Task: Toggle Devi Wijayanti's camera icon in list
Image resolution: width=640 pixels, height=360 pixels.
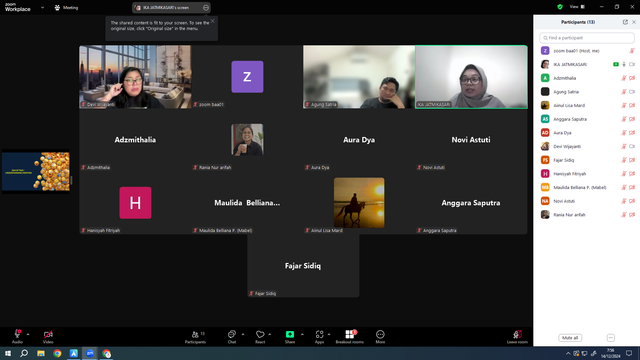Action: click(632, 146)
